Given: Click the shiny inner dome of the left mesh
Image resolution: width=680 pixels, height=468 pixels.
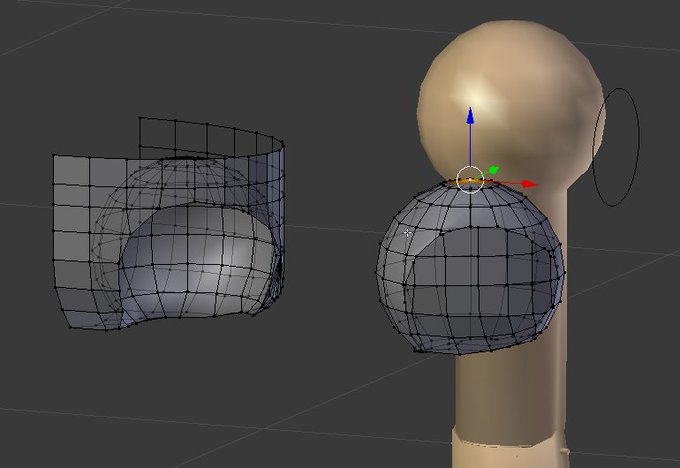Looking at the screenshot, I should 199,260.
